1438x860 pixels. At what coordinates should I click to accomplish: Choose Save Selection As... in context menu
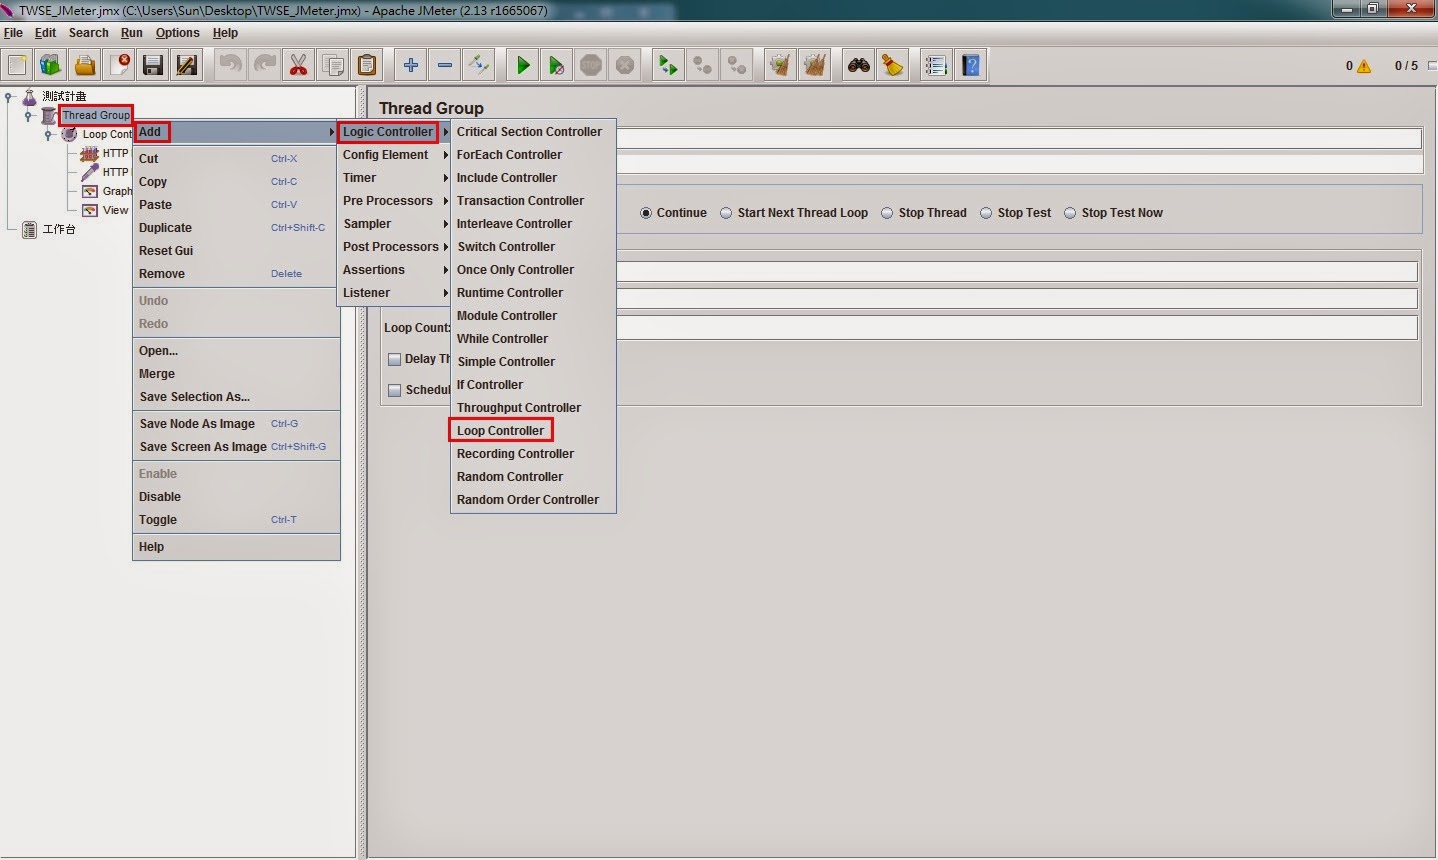point(236,397)
